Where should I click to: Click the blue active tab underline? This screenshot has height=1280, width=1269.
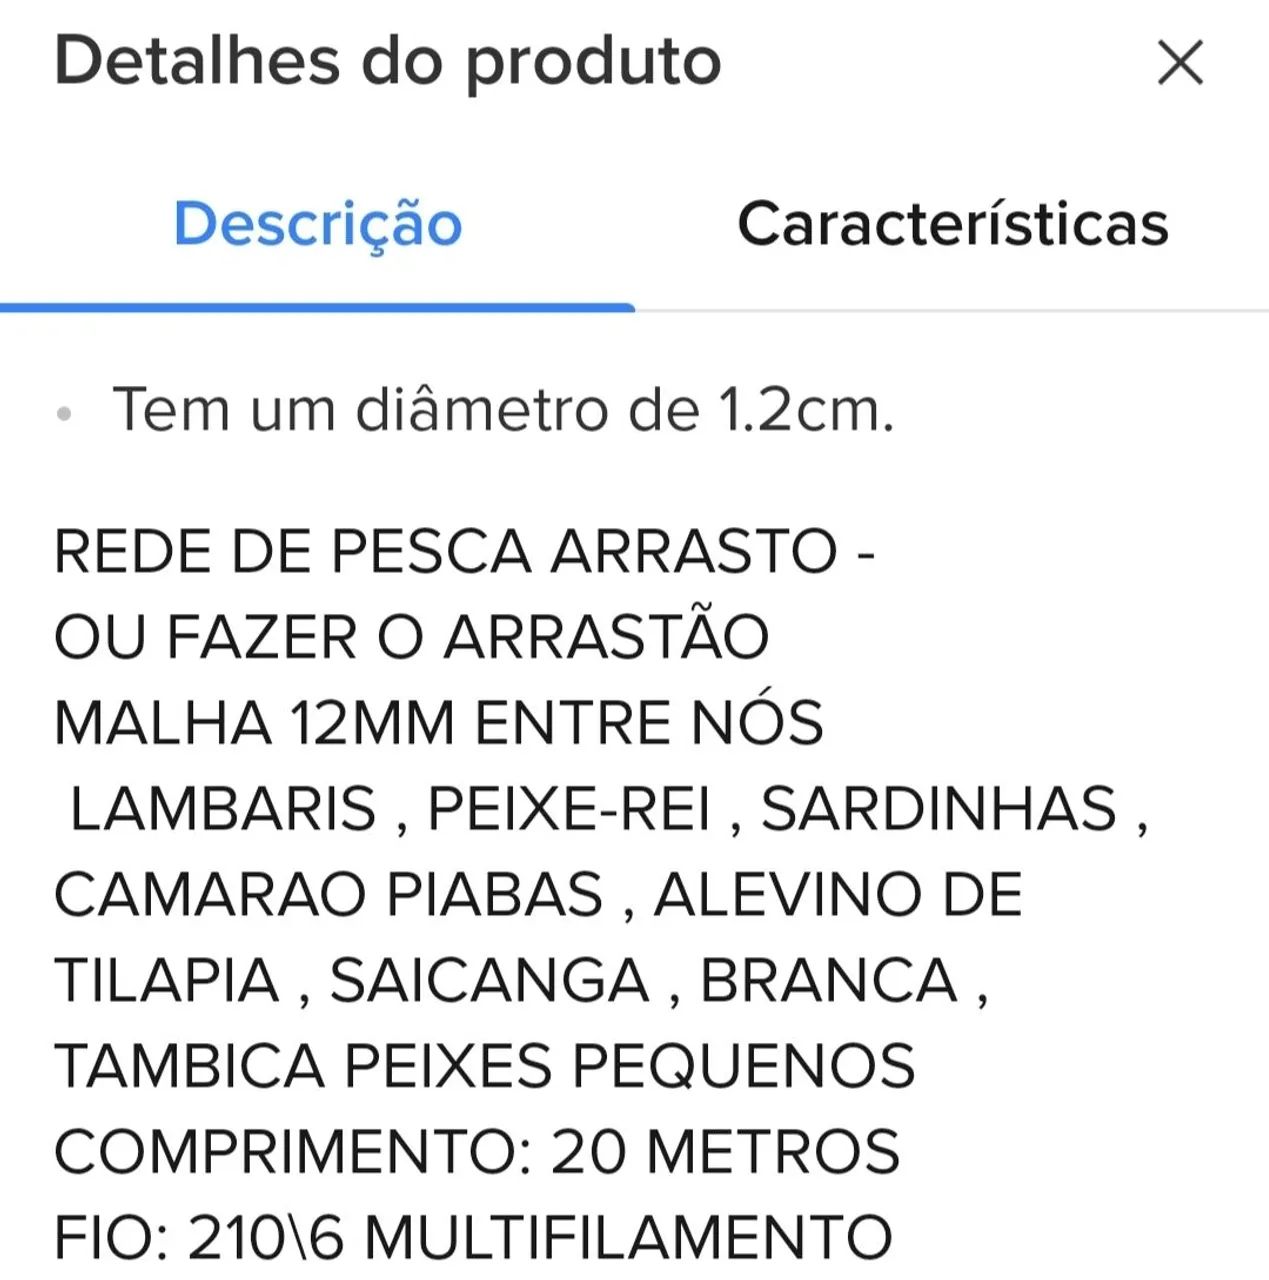coord(317,307)
